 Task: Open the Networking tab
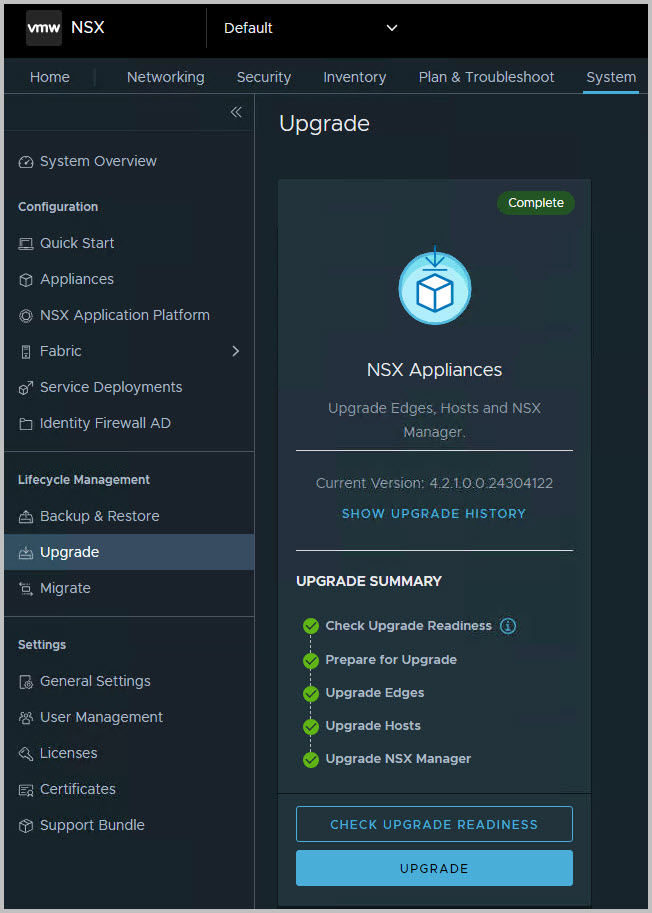point(165,77)
